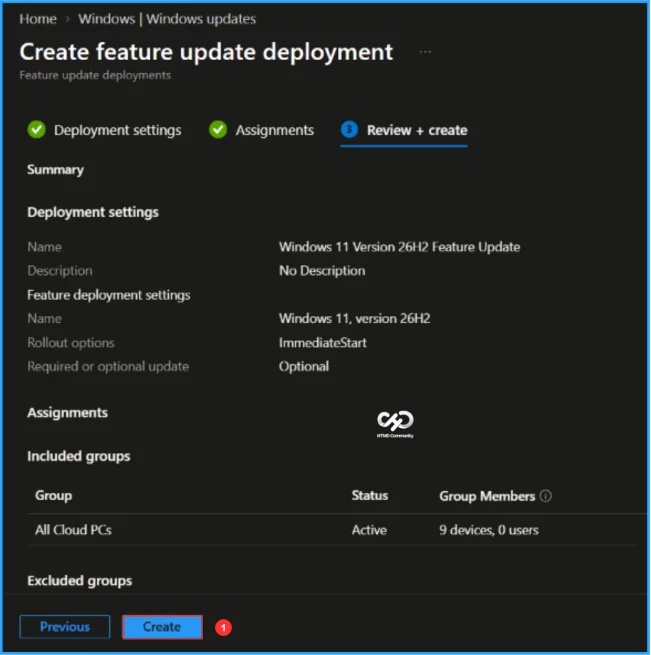Image resolution: width=651 pixels, height=655 pixels.
Task: Click the Rollout options label
Action: point(71,343)
